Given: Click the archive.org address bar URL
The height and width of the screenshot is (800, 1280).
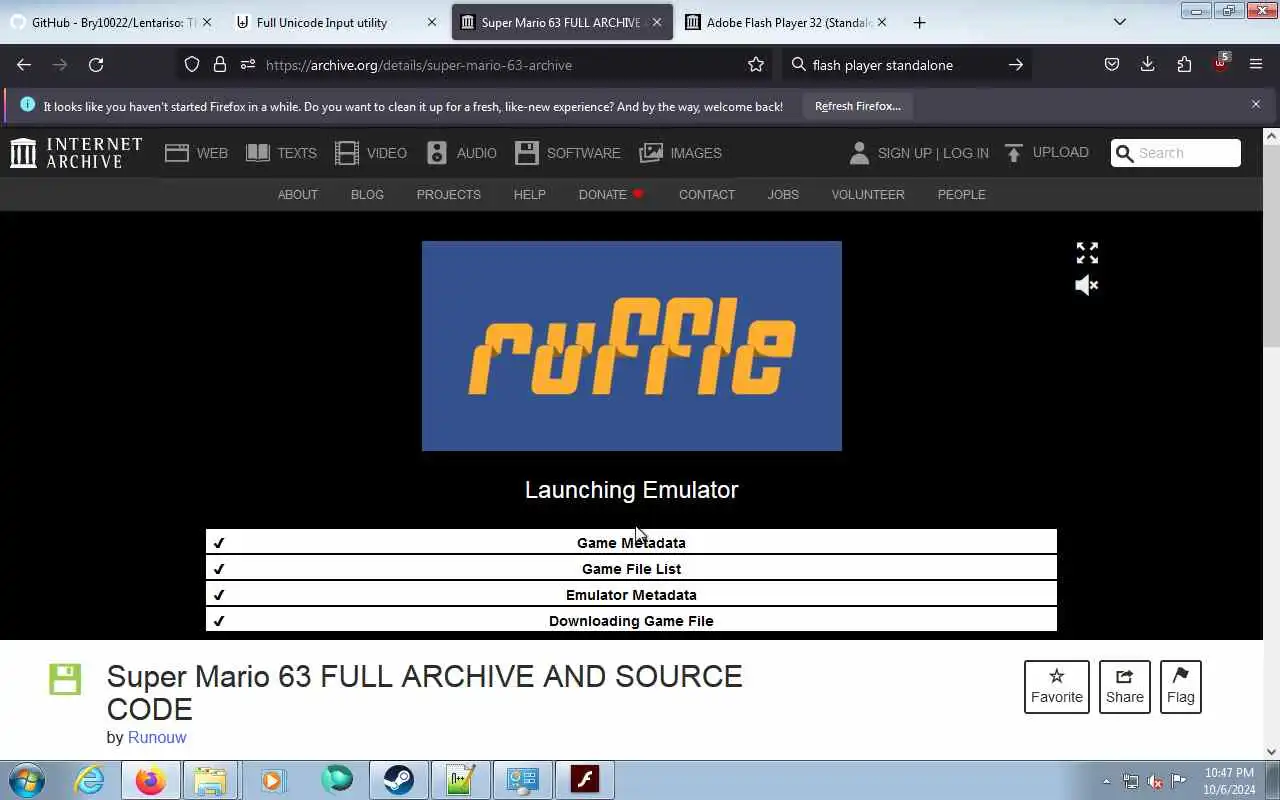Looking at the screenshot, I should click(x=419, y=65).
